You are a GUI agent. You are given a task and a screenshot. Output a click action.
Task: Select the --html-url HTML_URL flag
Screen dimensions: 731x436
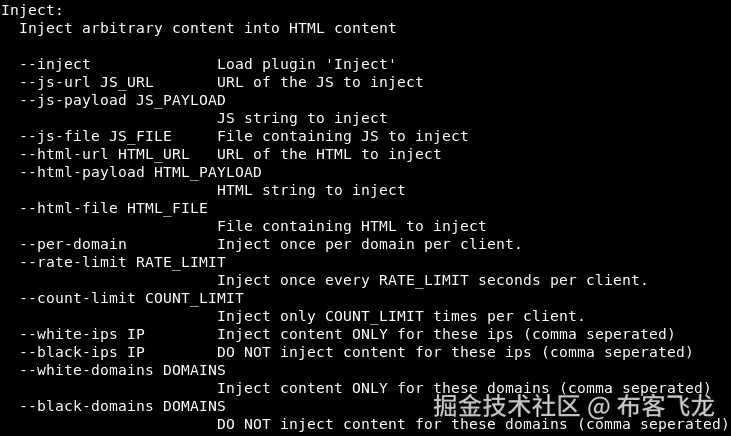click(x=104, y=154)
